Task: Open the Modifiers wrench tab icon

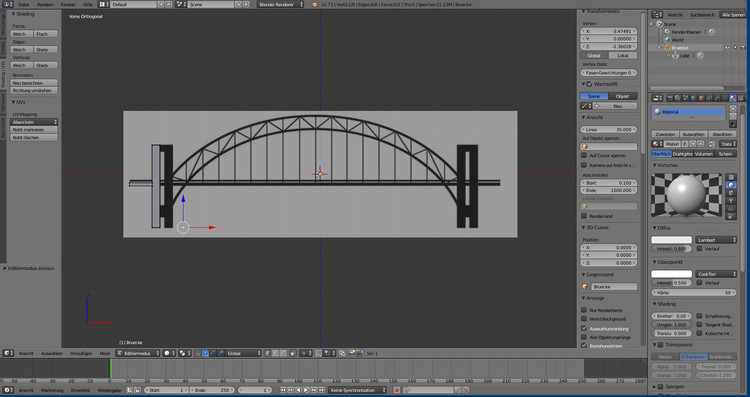Action: tap(717, 98)
